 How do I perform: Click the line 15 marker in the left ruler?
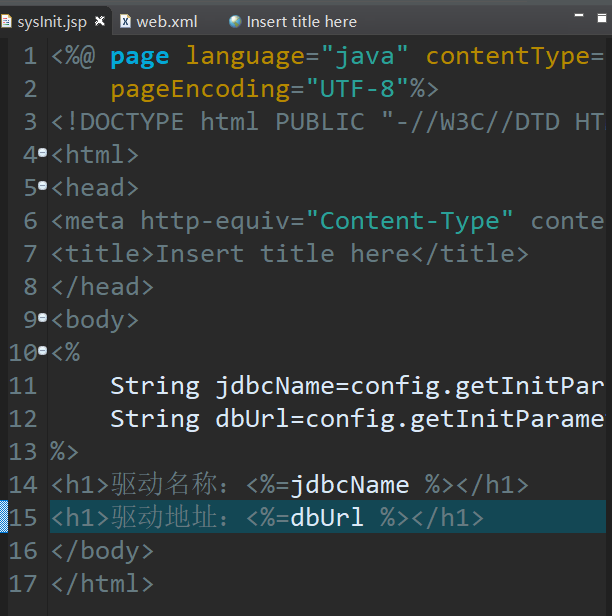tap(4, 517)
